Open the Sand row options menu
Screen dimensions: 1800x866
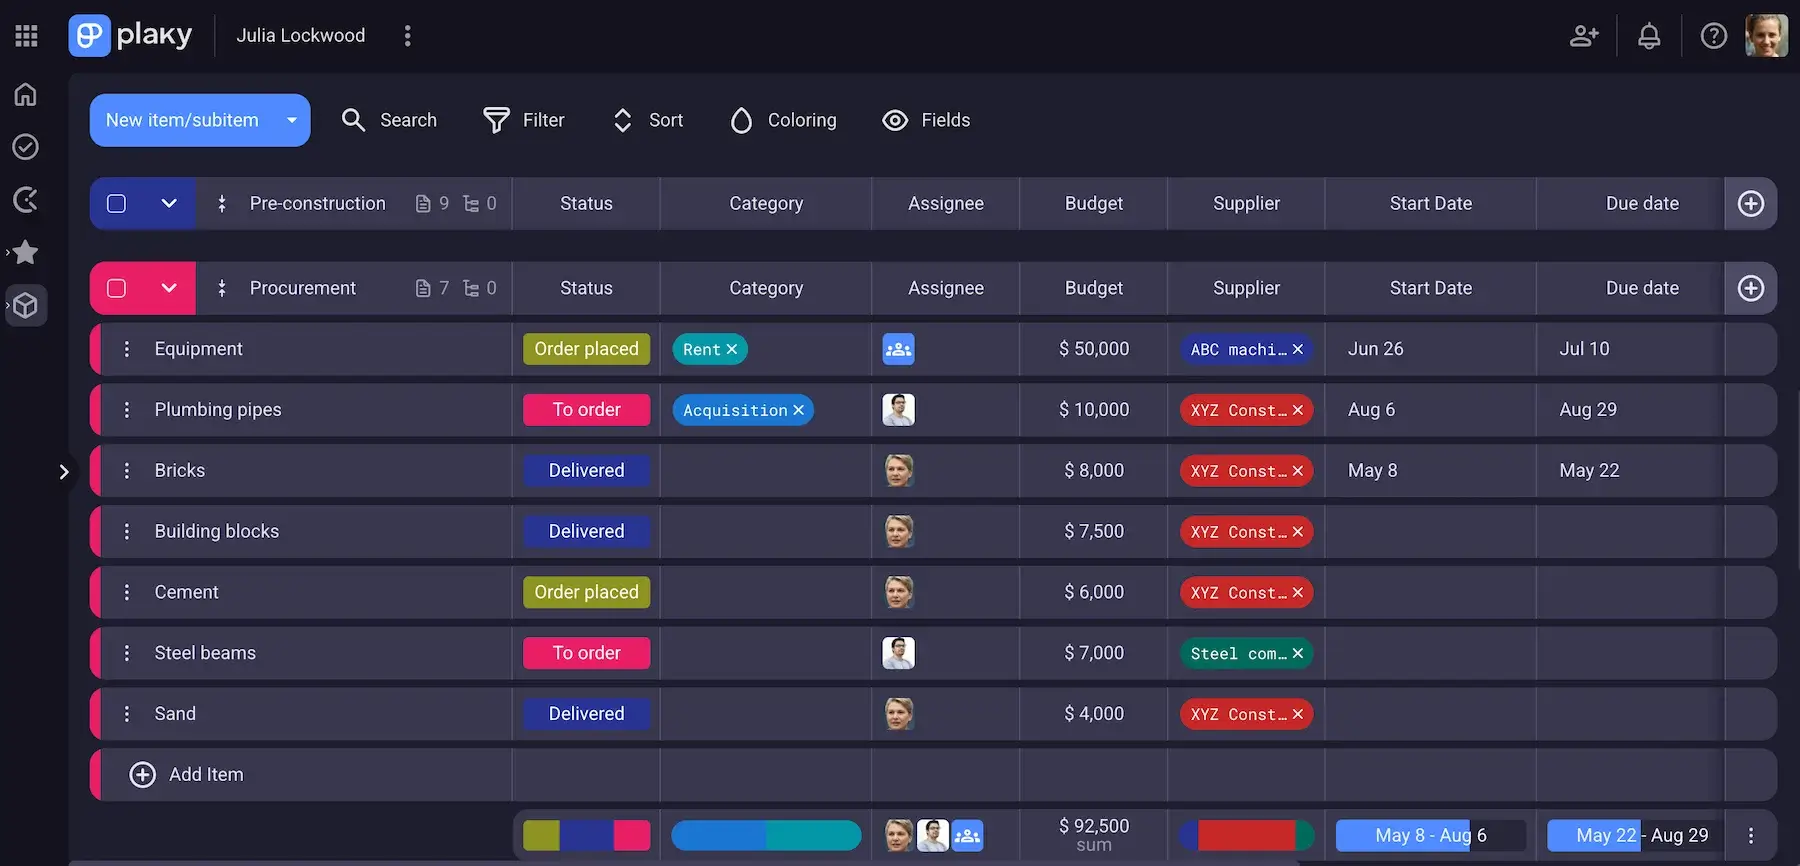pyautogui.click(x=127, y=714)
